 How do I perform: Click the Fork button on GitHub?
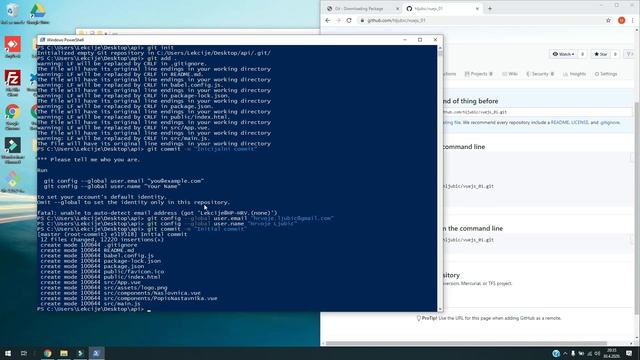[x=630, y=54]
